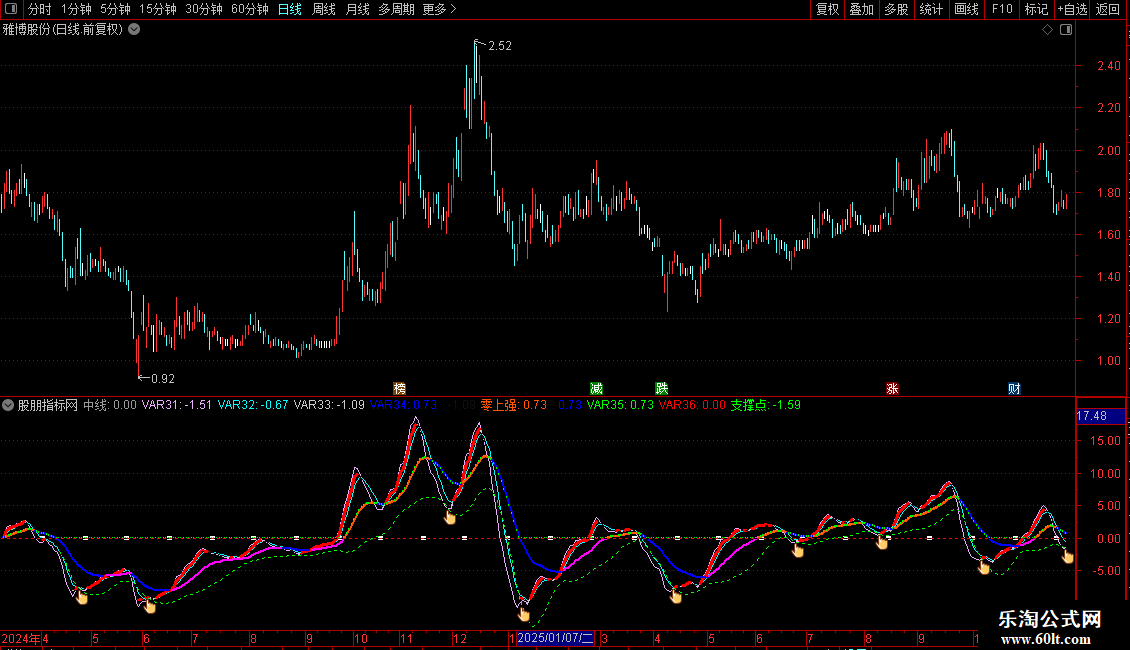Switch to 日线 daily chart
Screen dimensions: 1130x650
coord(290,9)
